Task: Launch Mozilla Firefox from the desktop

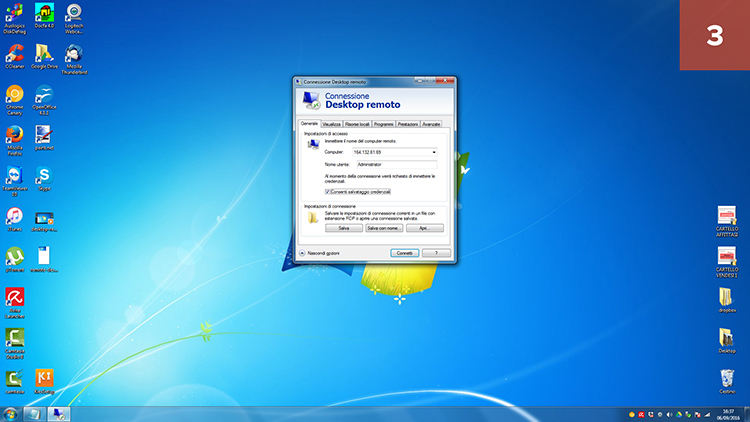Action: pyautogui.click(x=14, y=135)
